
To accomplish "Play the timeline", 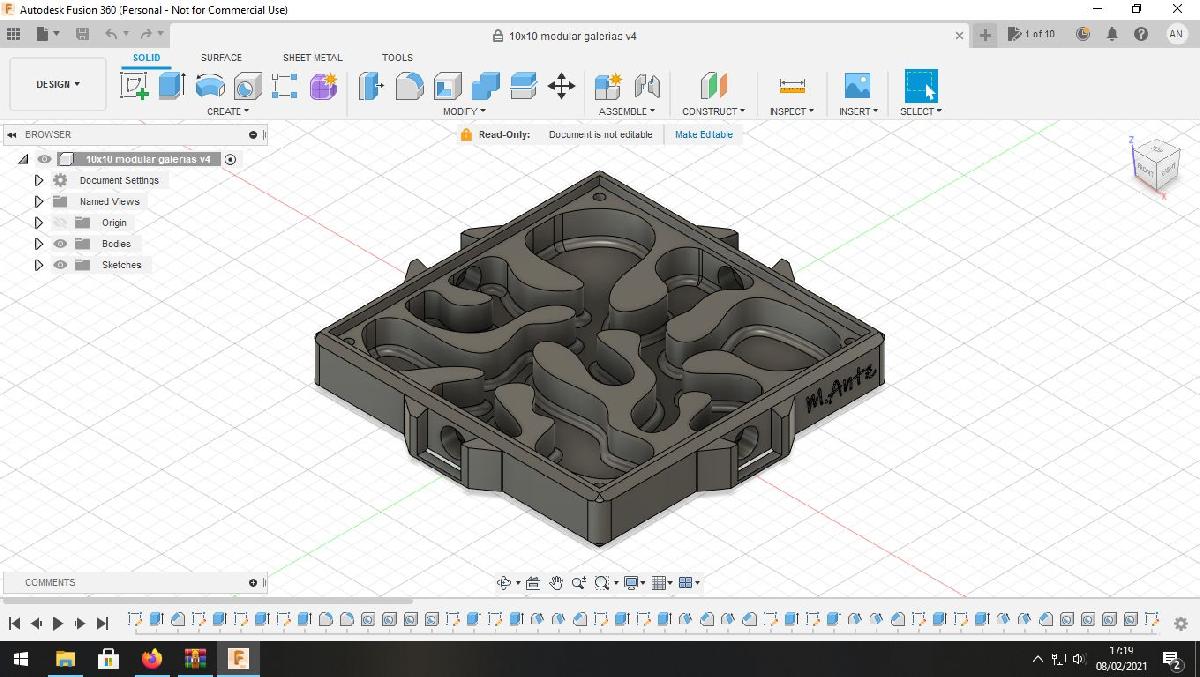I will (58, 623).
